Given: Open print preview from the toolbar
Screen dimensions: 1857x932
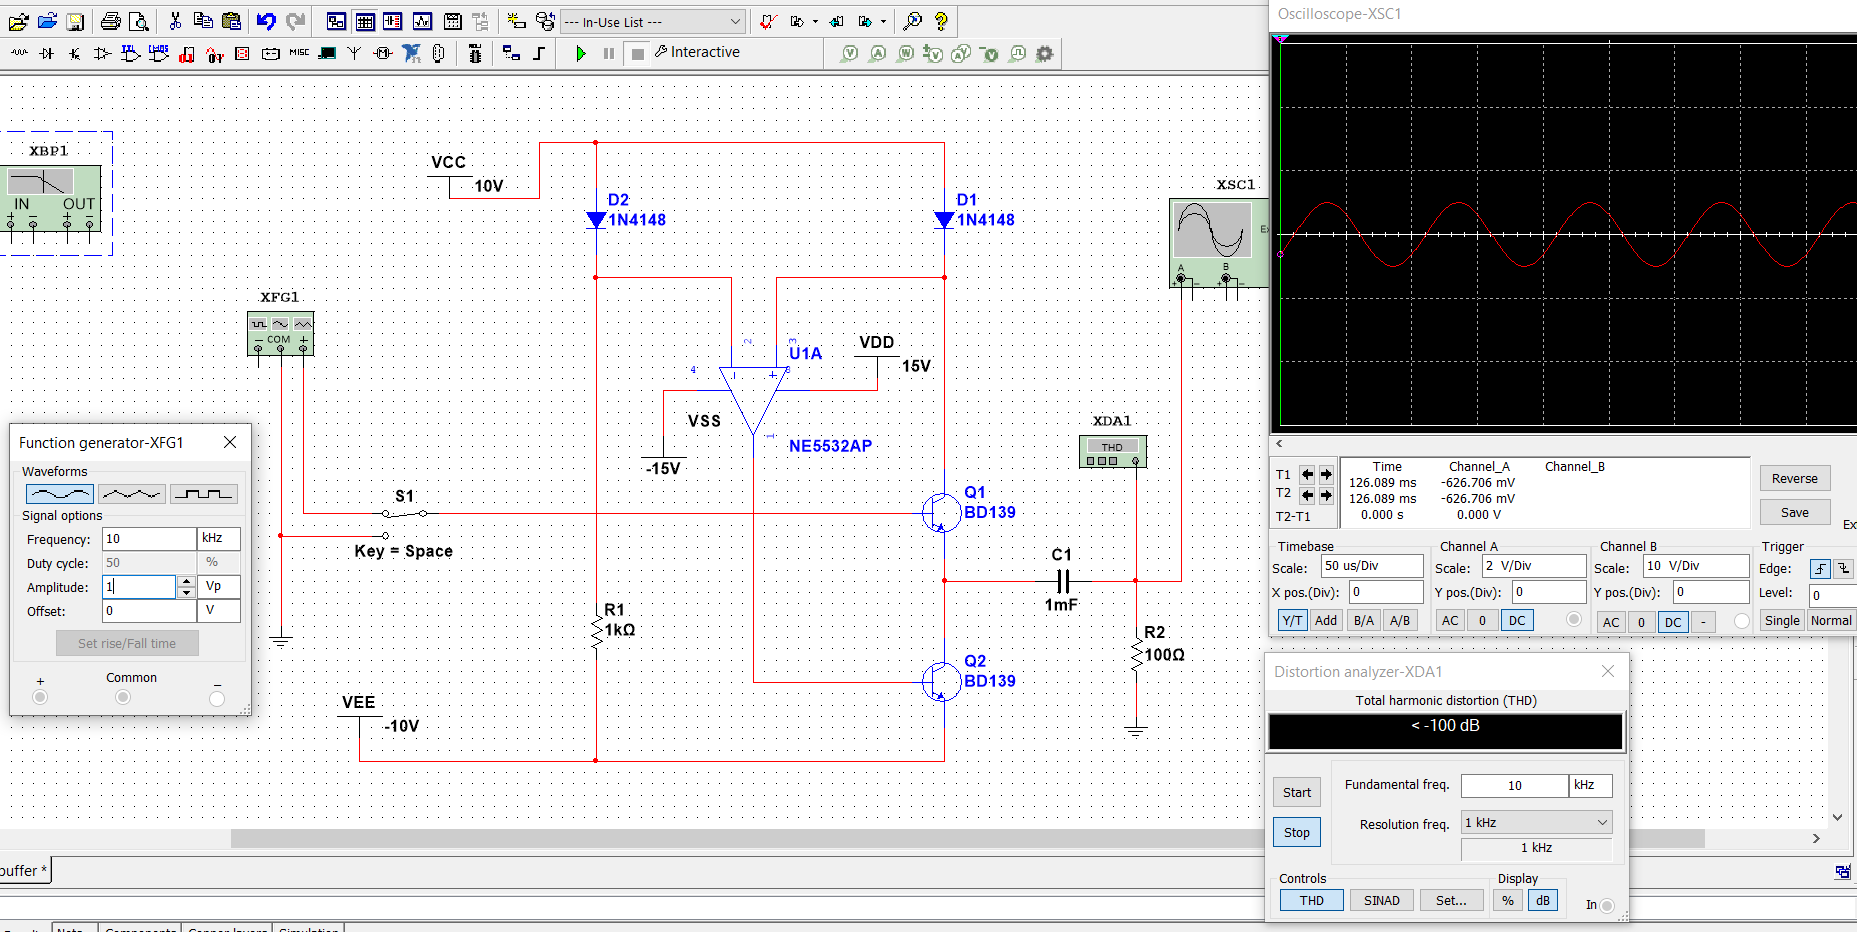Looking at the screenshot, I should [x=139, y=21].
